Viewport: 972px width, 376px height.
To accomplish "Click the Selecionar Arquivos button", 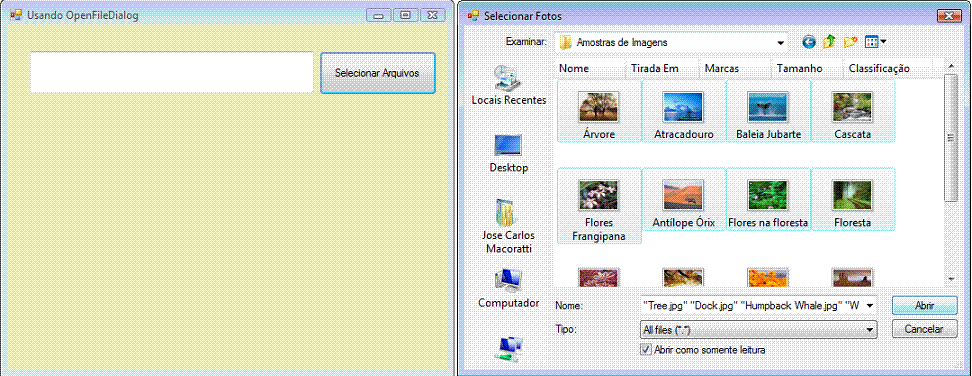I will (x=378, y=73).
